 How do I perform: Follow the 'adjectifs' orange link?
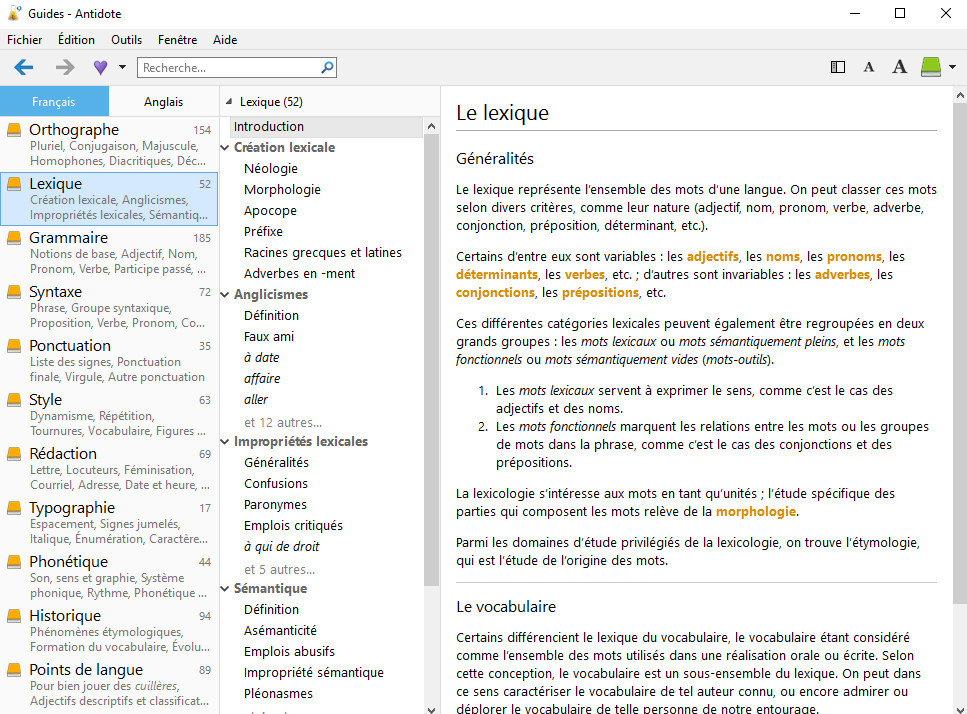click(x=712, y=256)
